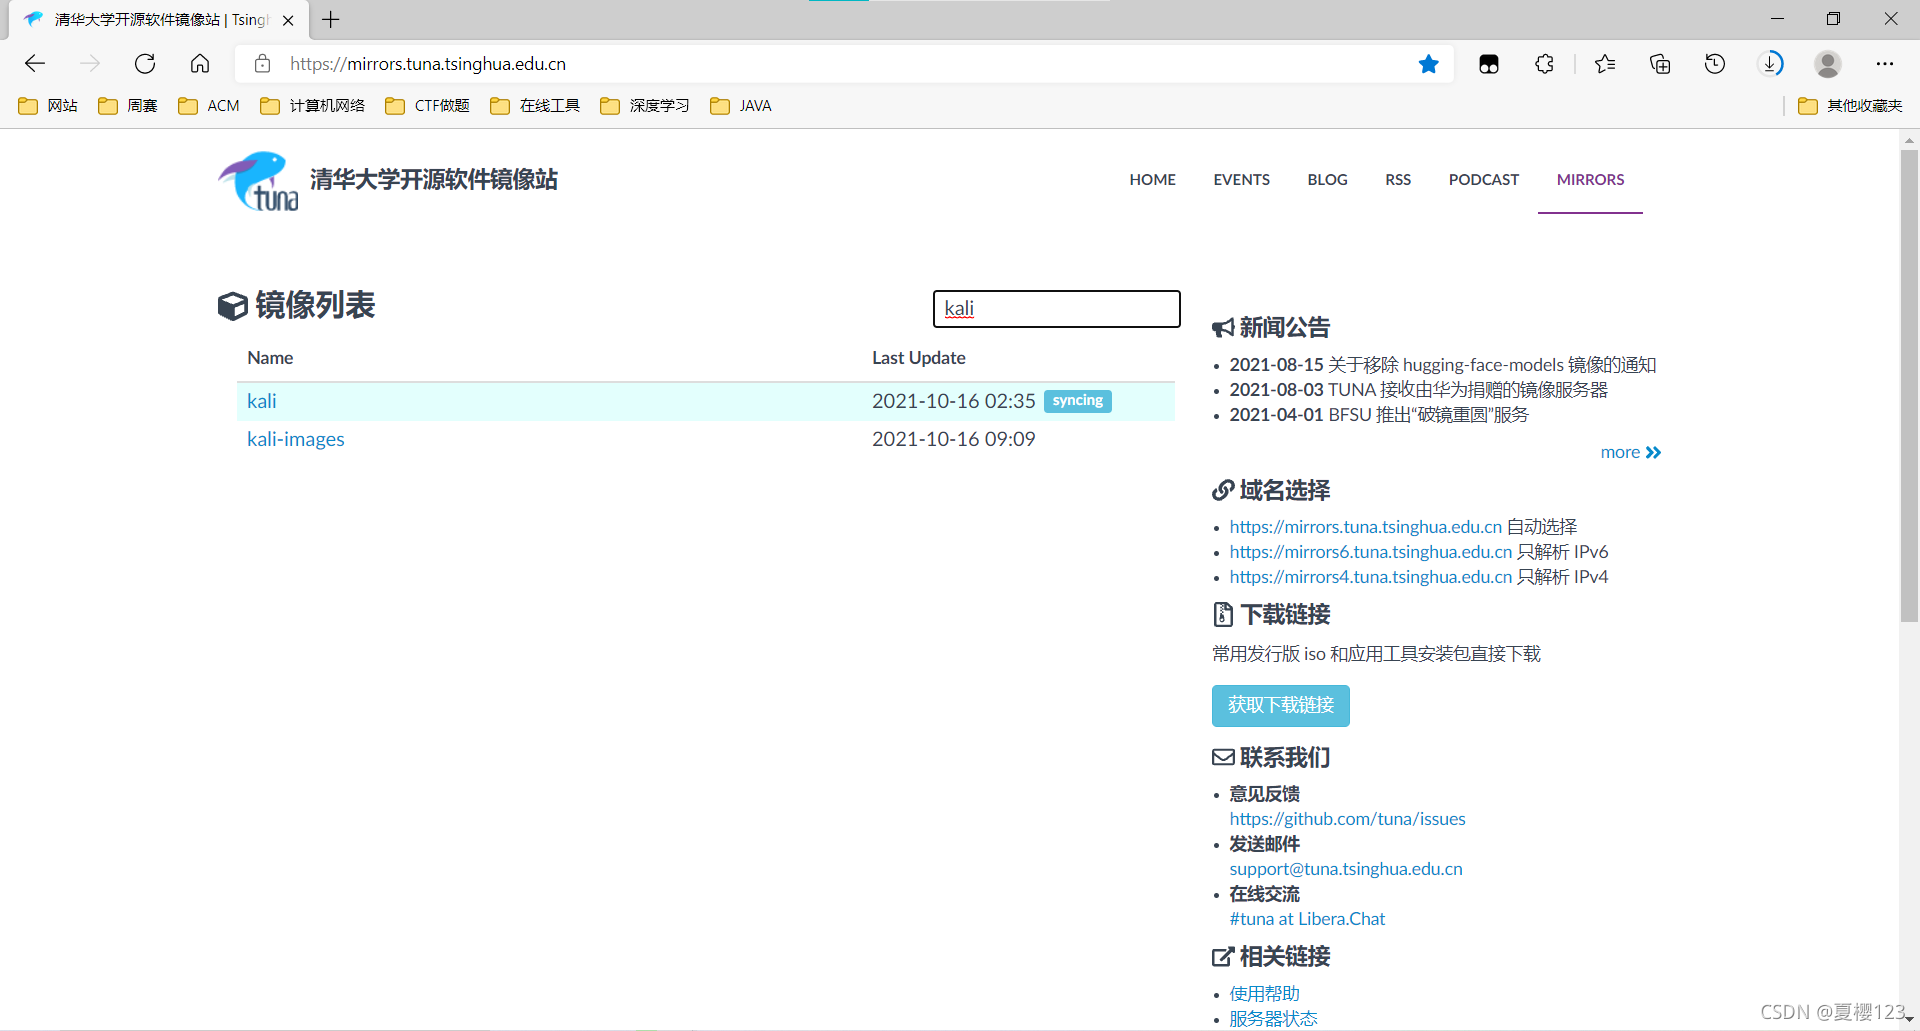The width and height of the screenshot is (1920, 1031).
Task: Go to browser home page icon
Action: point(200,64)
